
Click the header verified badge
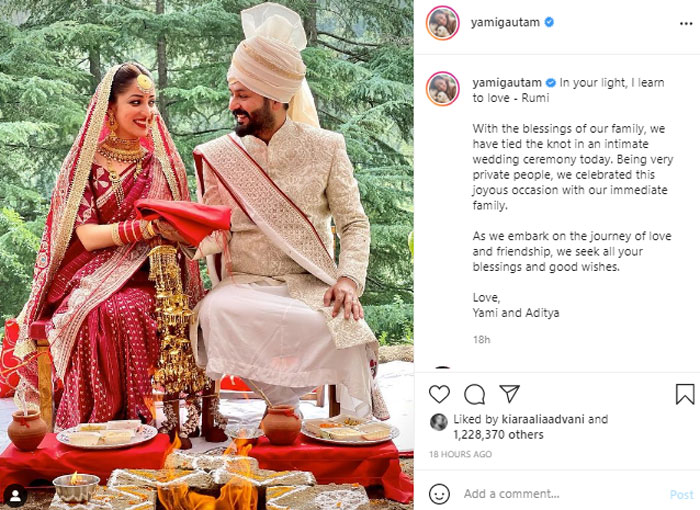tap(549, 22)
